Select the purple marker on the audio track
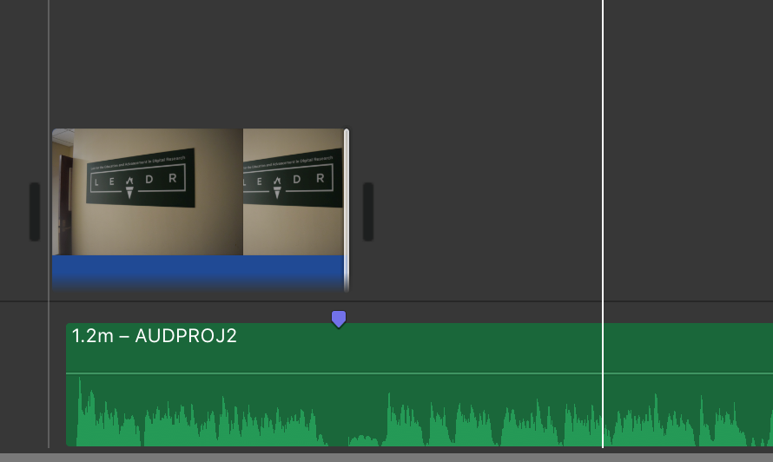The width and height of the screenshot is (773, 462). pos(339,319)
